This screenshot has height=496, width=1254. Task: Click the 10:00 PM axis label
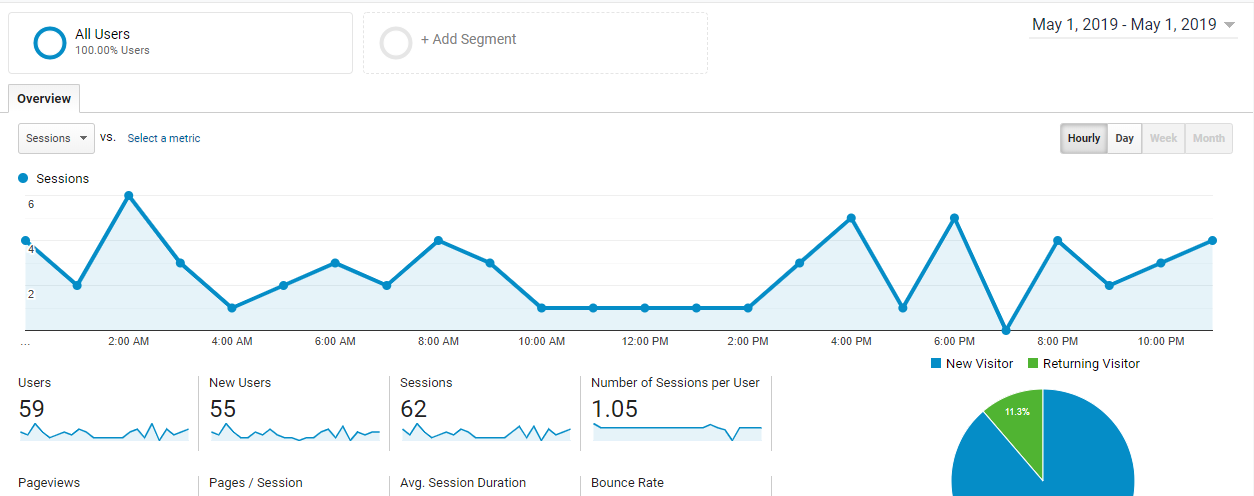click(x=1161, y=342)
